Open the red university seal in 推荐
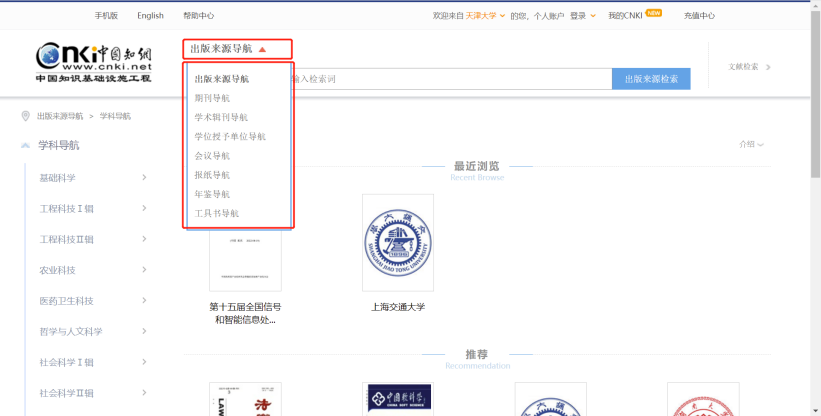The width and height of the screenshot is (821, 416). [x=703, y=399]
